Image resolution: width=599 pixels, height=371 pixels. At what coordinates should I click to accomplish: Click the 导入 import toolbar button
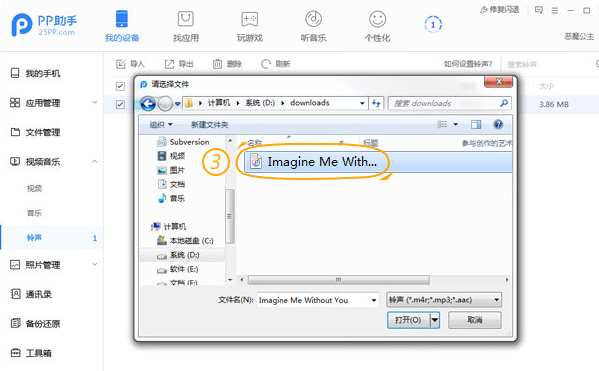(130, 64)
